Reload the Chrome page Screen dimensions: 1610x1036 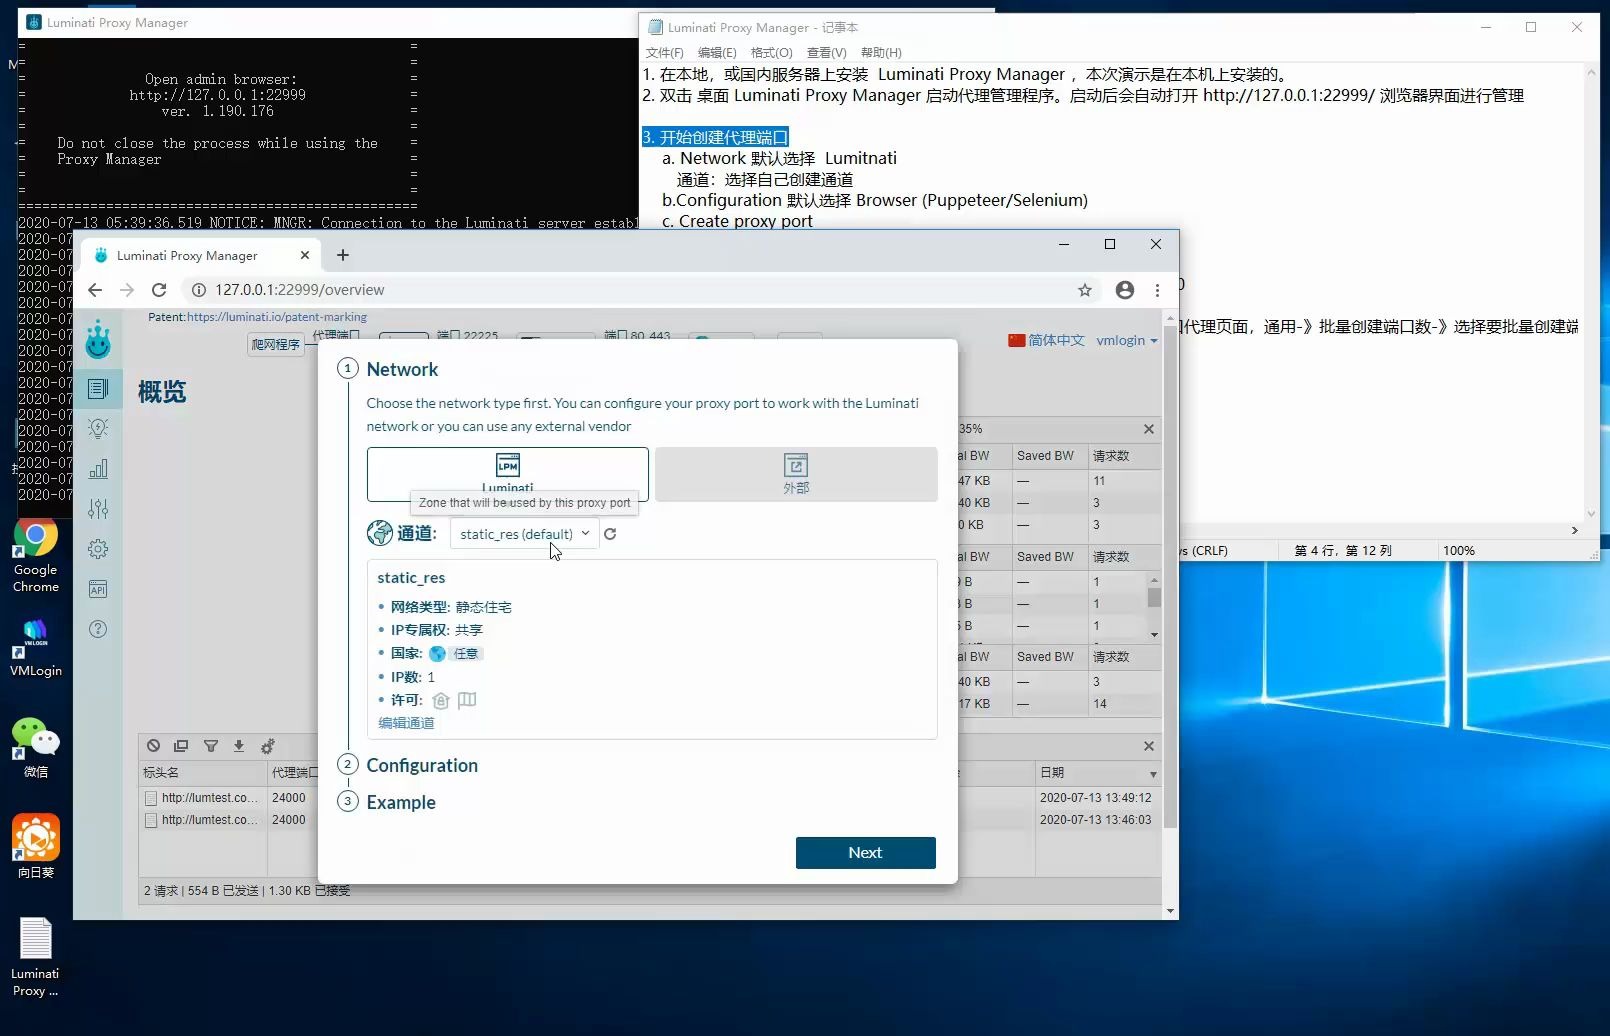click(159, 290)
